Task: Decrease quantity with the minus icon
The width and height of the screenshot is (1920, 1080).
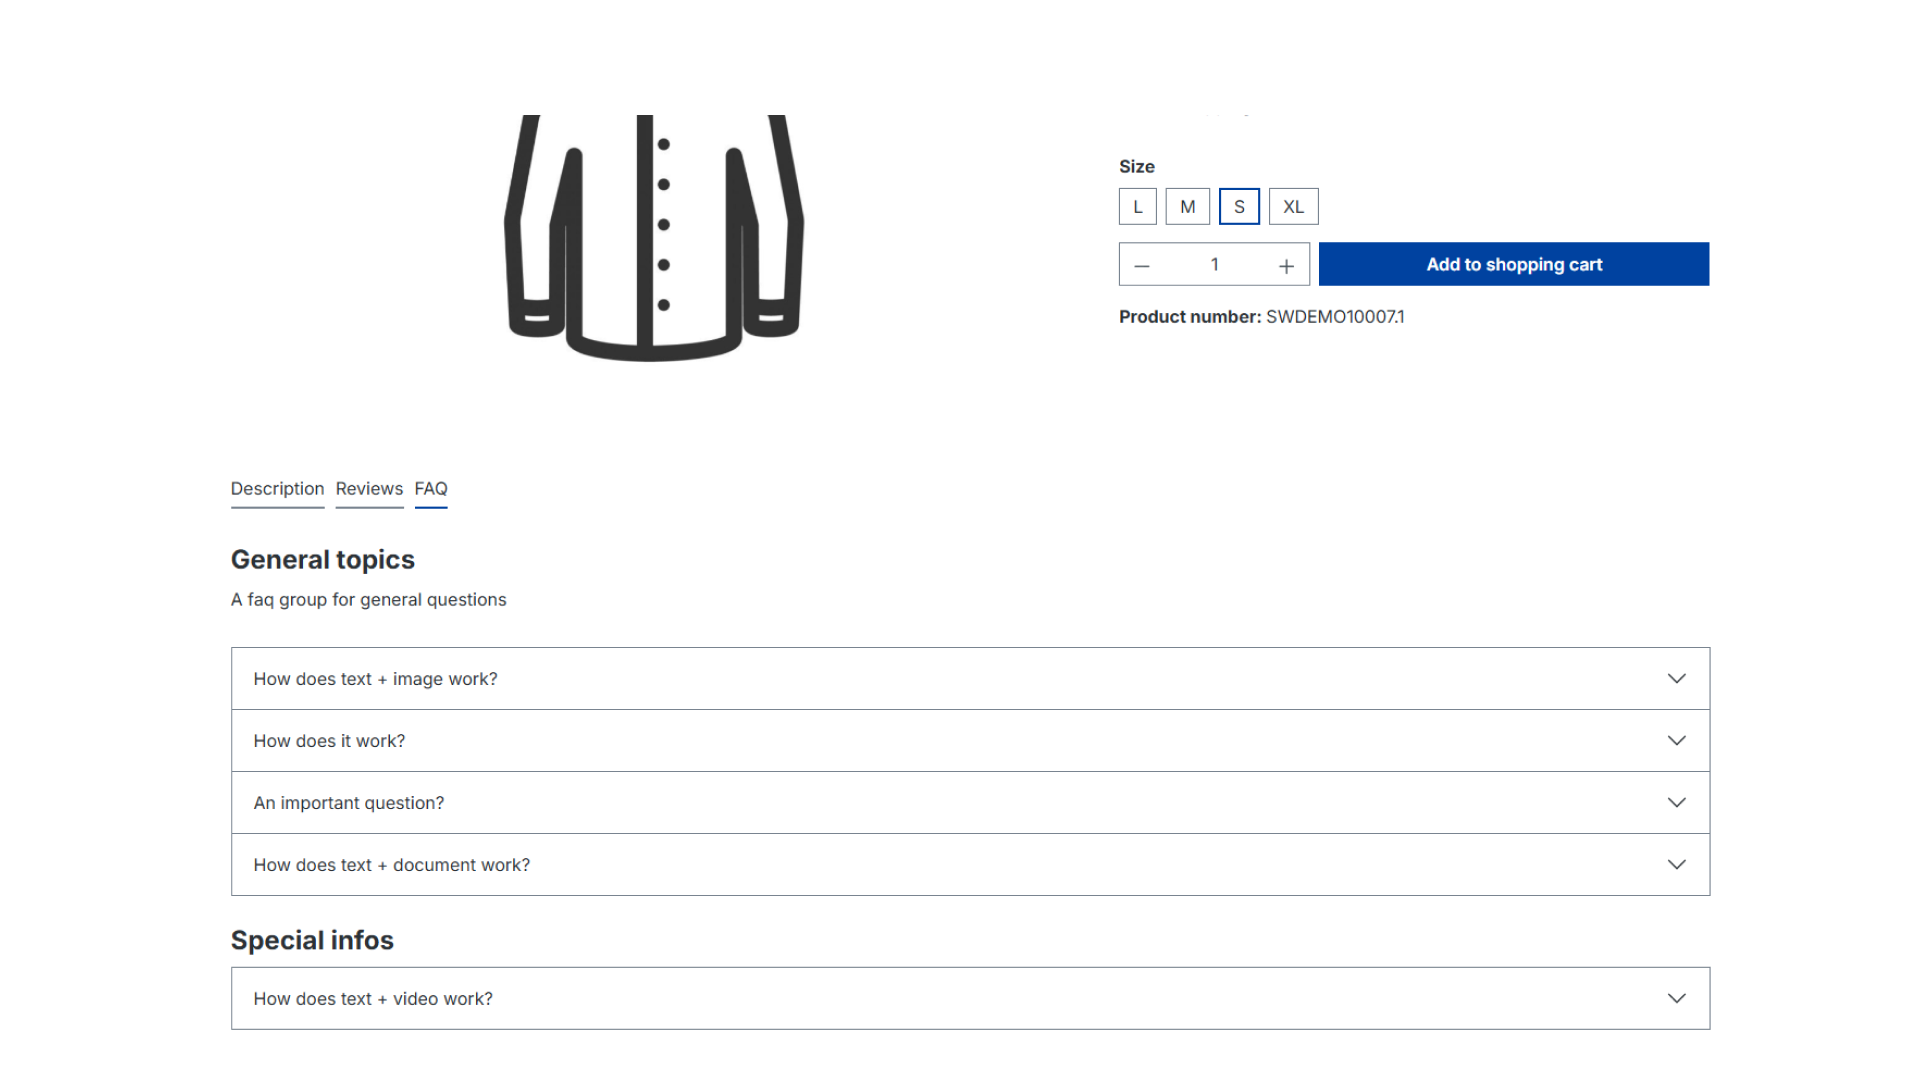Action: coord(1142,265)
